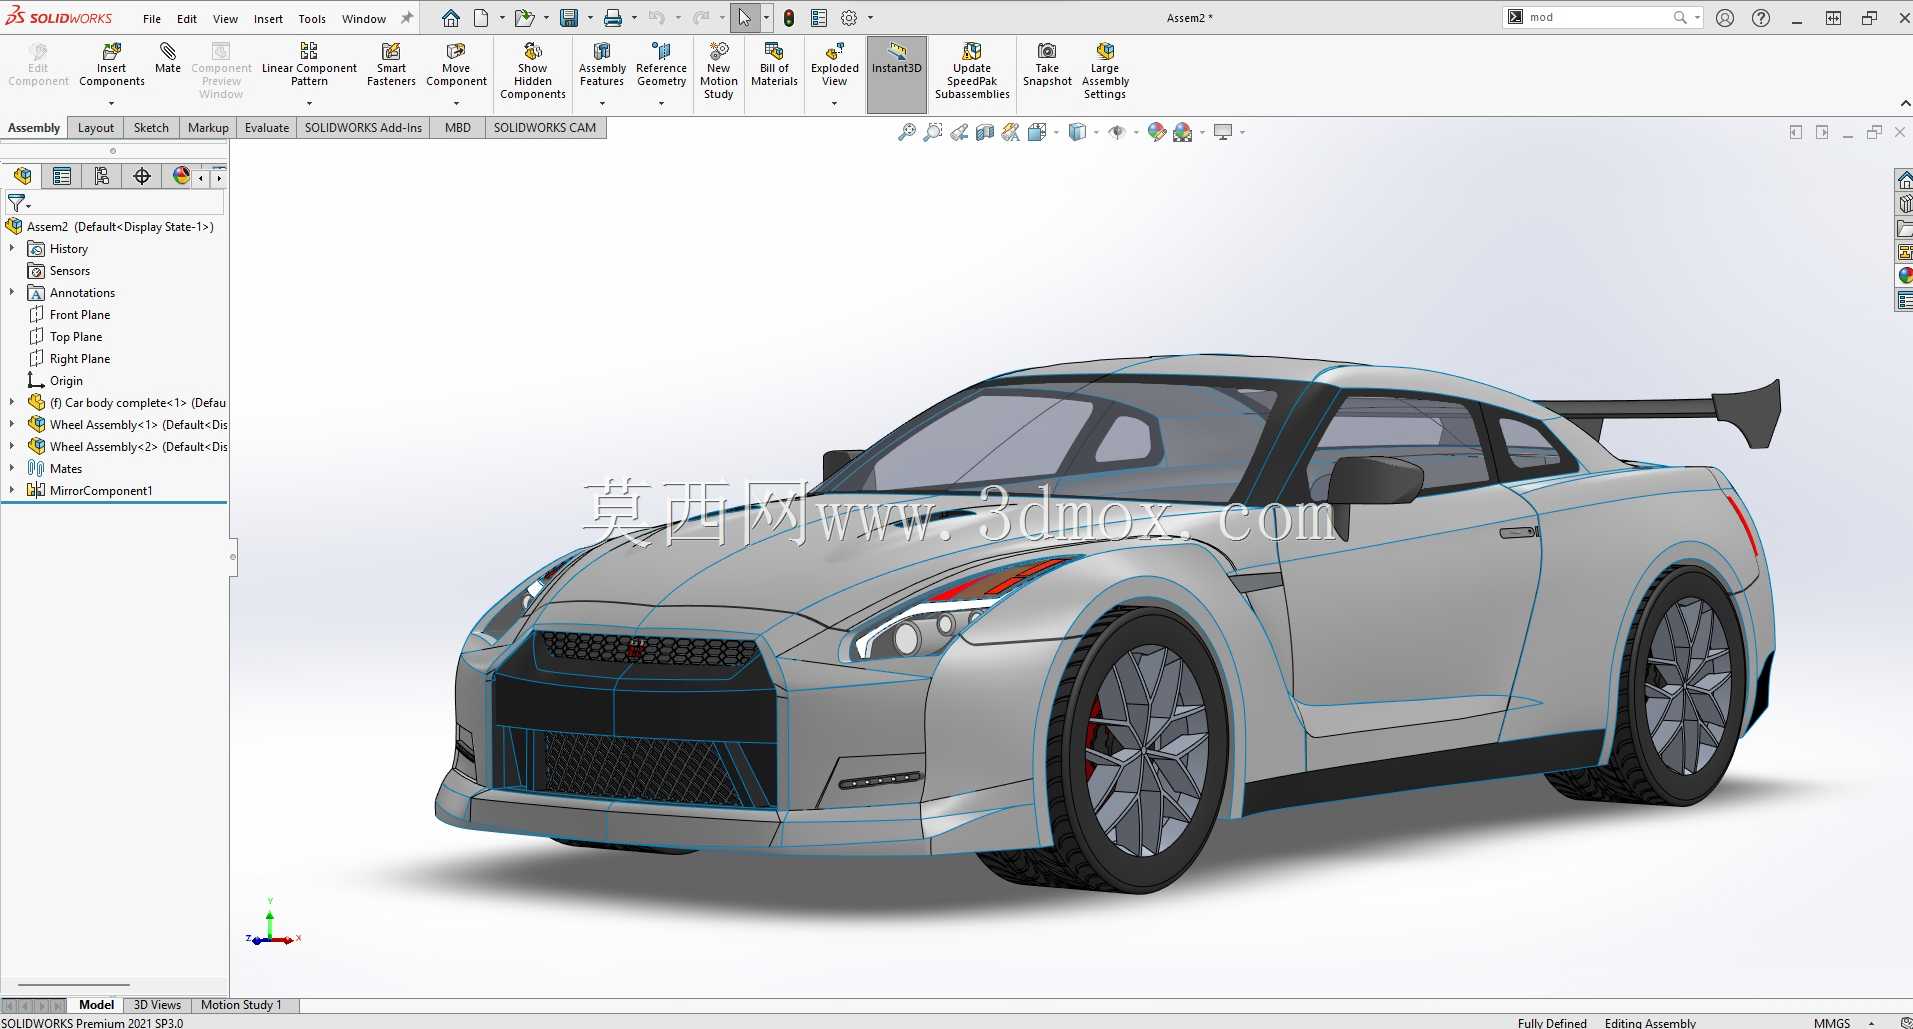Open Reference Geometry tool
Screen dimensions: 1913x1029
pos(661,66)
